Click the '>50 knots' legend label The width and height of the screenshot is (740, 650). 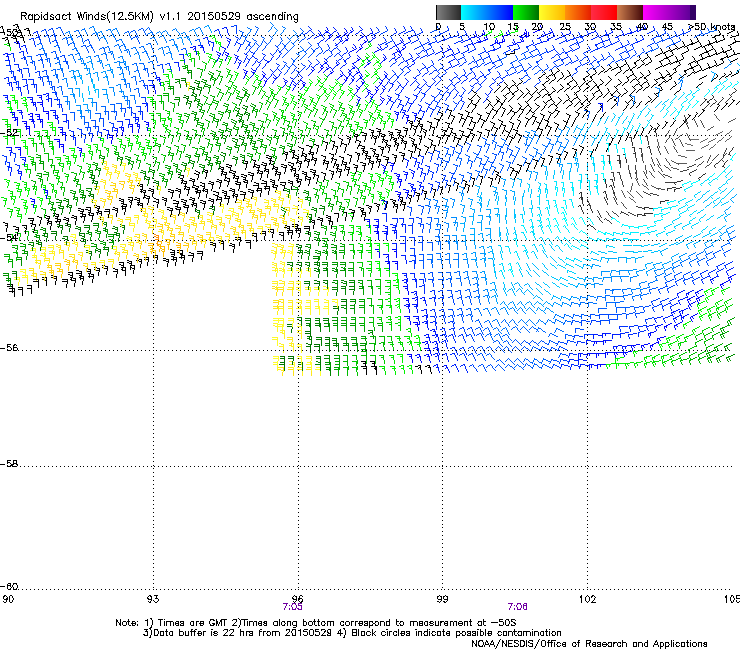pyautogui.click(x=711, y=27)
